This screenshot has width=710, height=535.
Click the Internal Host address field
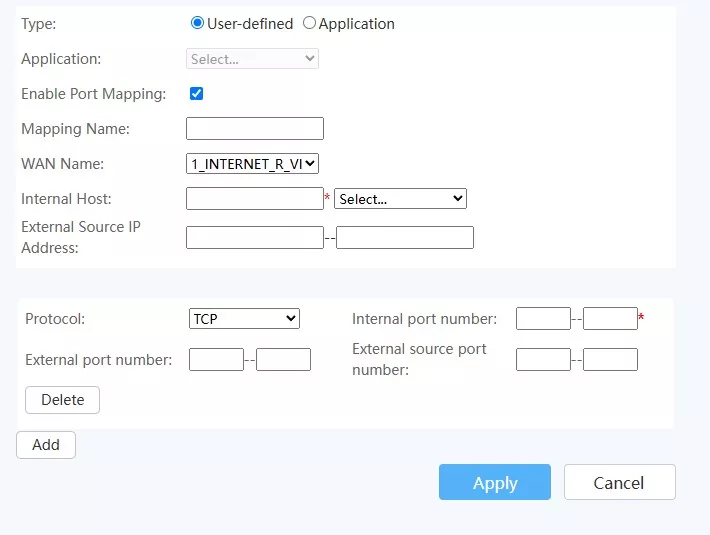coord(255,199)
